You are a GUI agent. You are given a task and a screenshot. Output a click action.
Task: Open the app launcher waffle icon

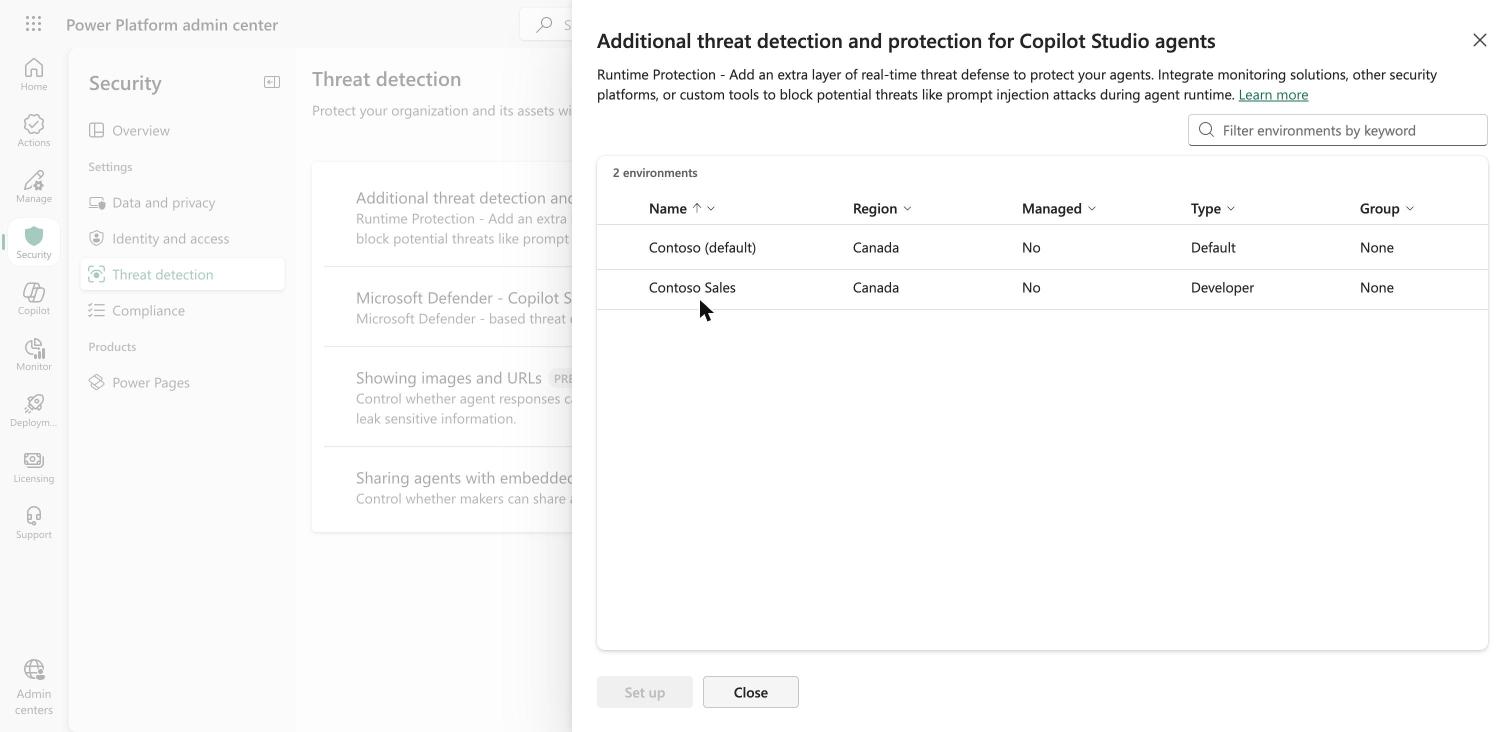[x=33, y=23]
